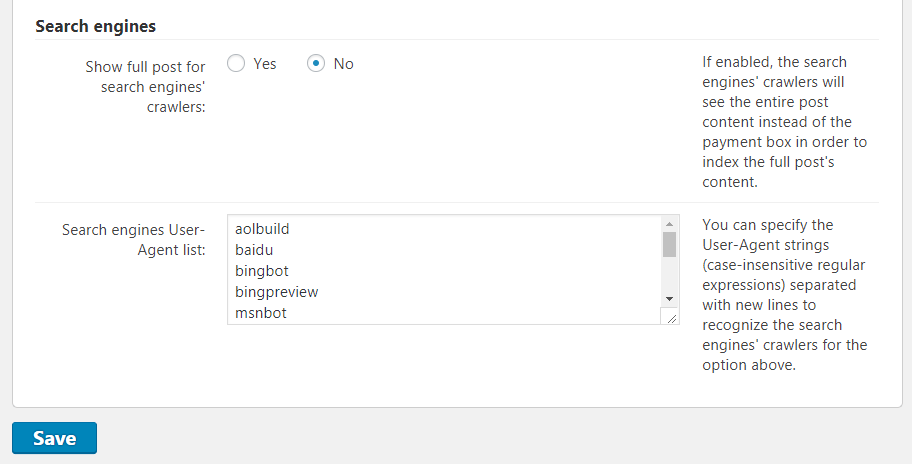Image resolution: width=912 pixels, height=464 pixels.
Task: Place cursor on the "bingbot" entry
Action: click(262, 271)
